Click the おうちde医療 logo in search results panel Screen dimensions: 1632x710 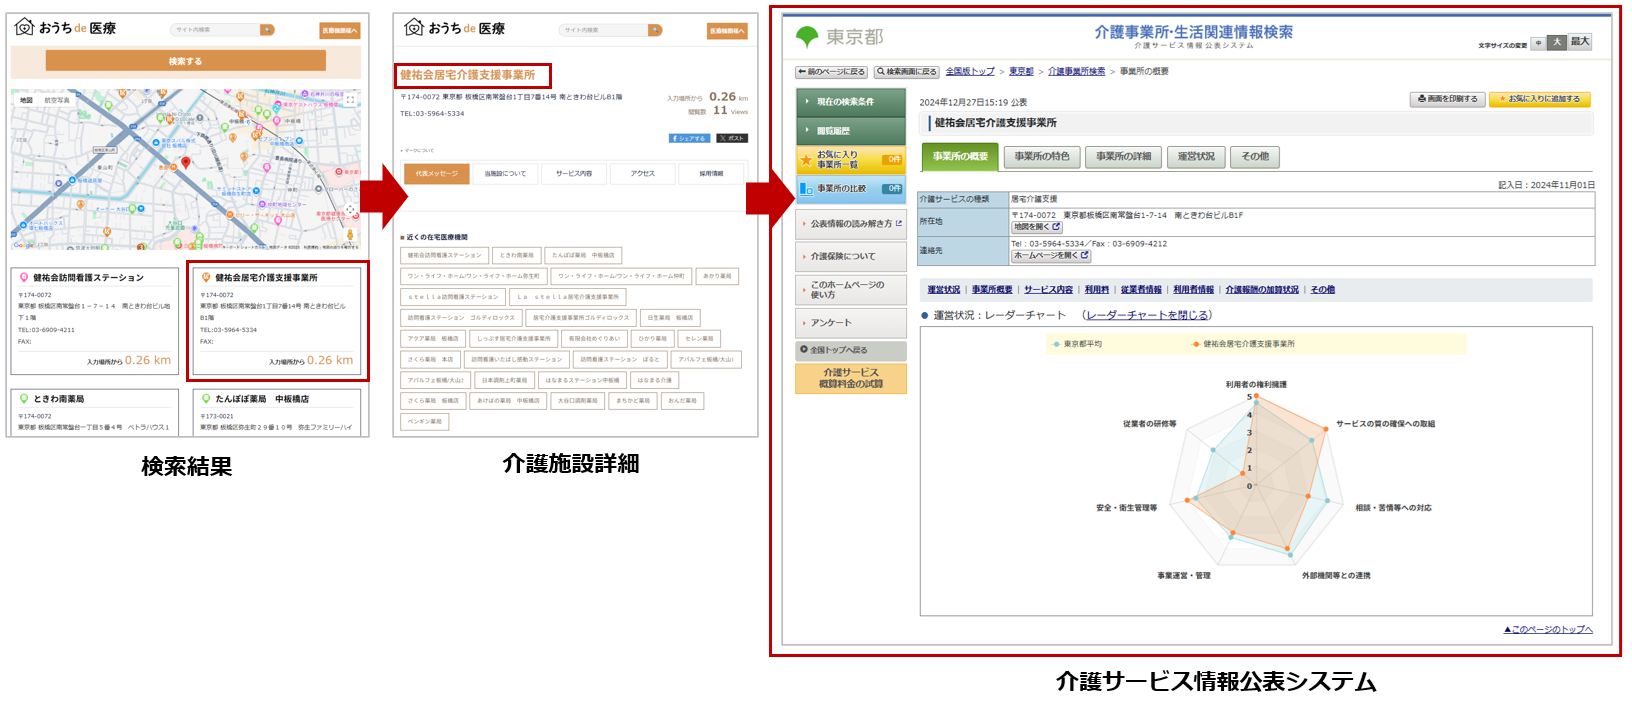(66, 28)
